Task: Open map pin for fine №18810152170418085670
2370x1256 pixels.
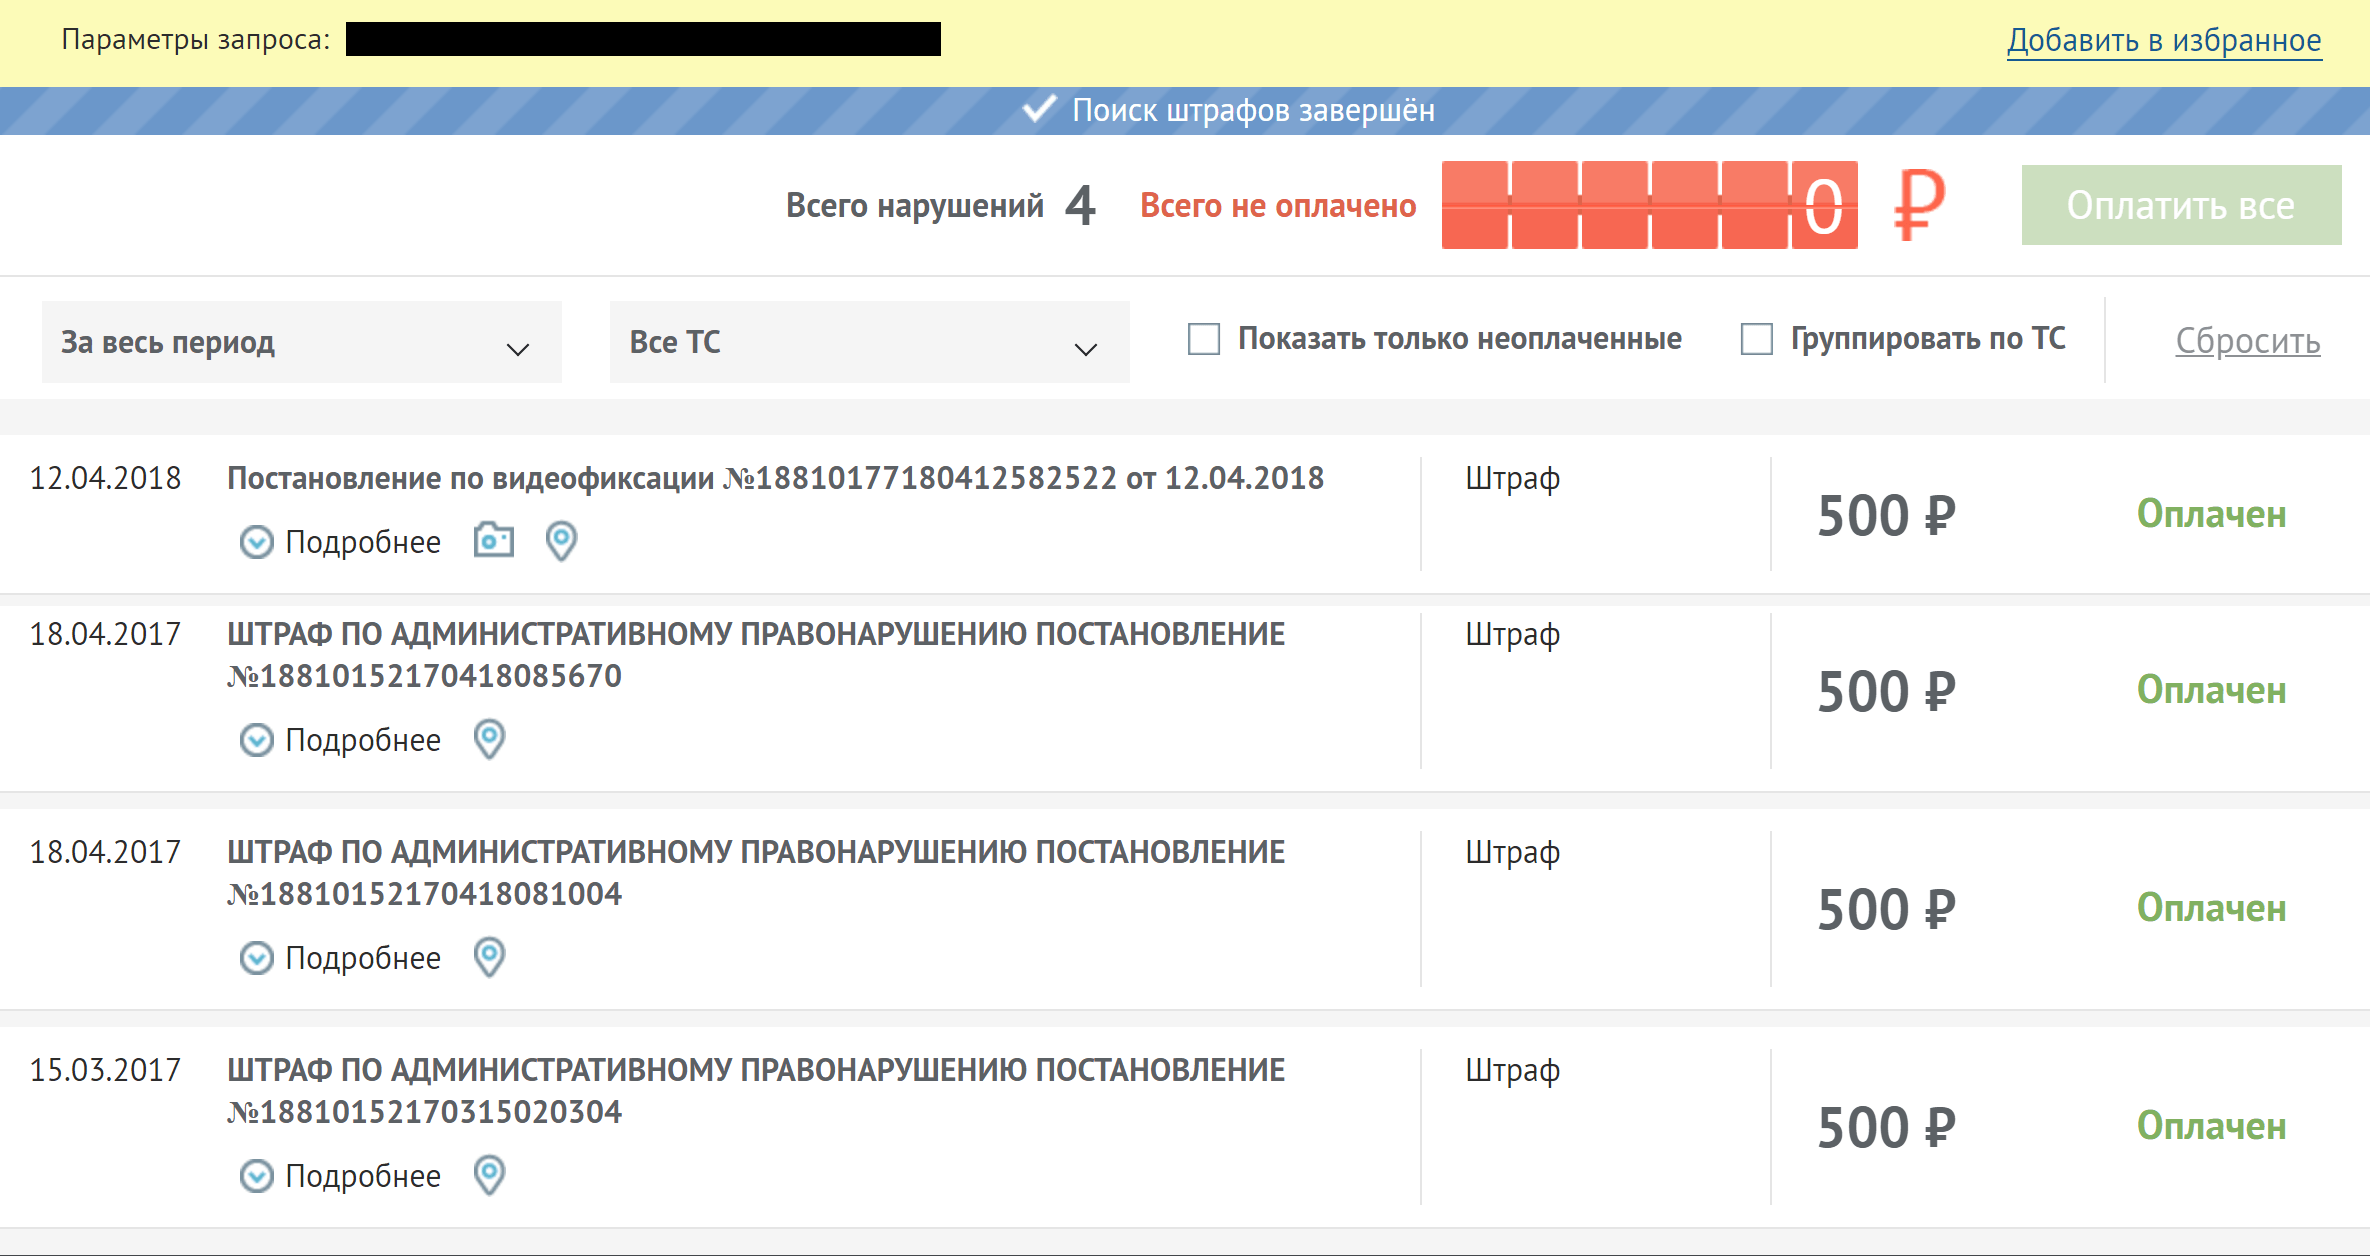Action: click(489, 739)
